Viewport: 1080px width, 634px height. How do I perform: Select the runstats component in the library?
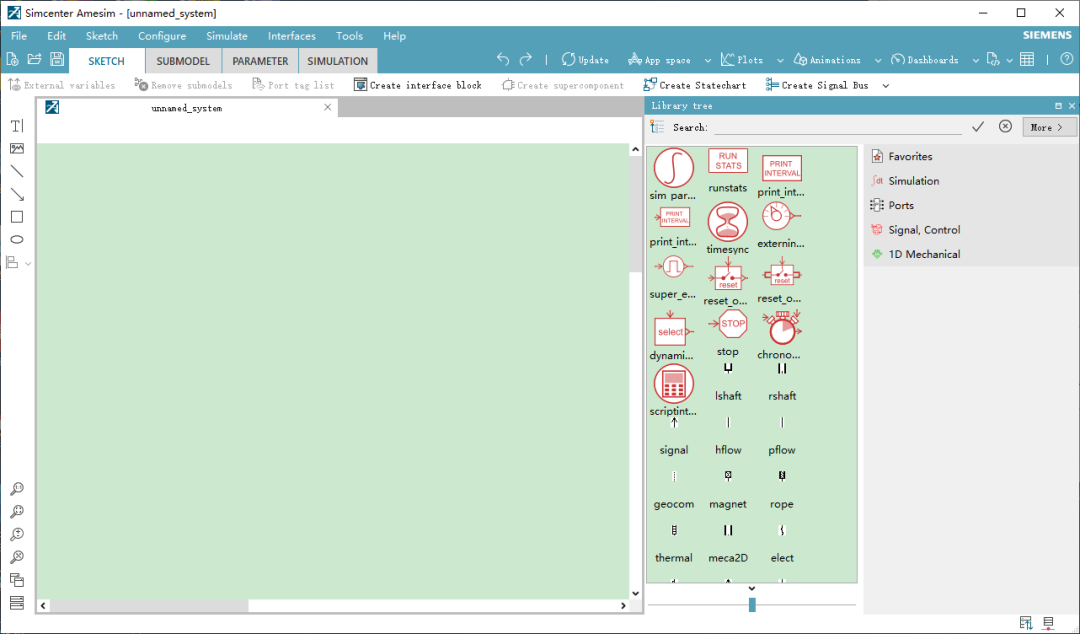[727, 162]
